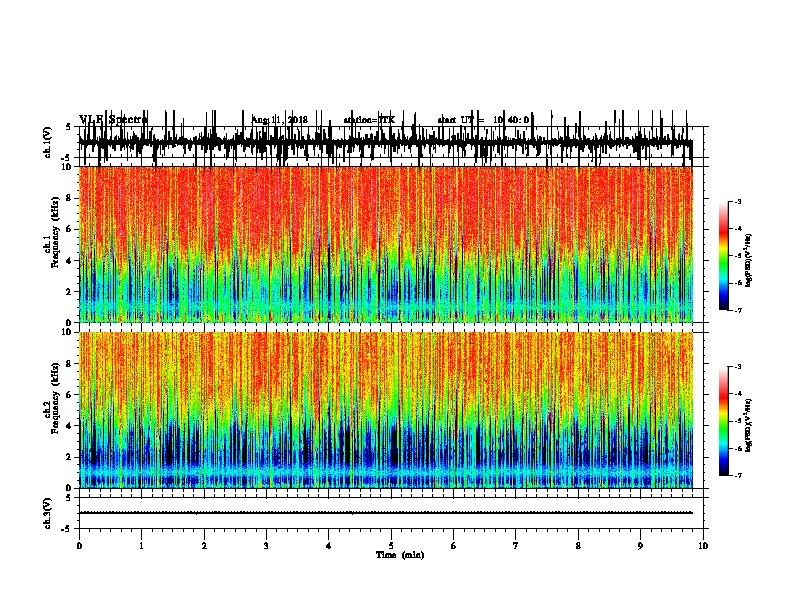The image size is (792, 612).
Task: Click the "6" kHz tick on ch.2 frequency axis
Action: point(69,395)
